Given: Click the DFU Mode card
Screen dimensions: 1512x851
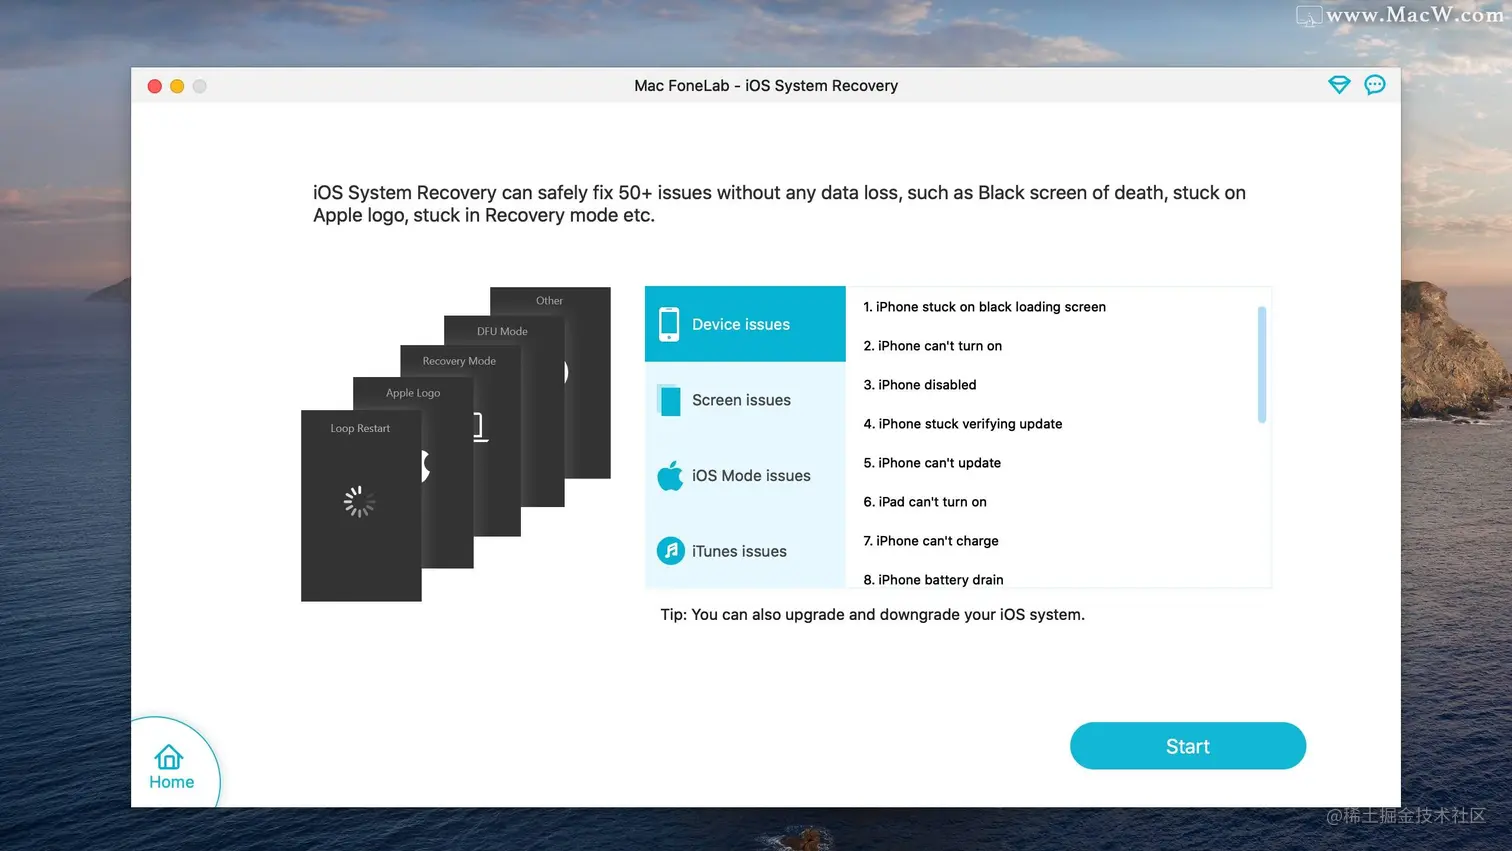Looking at the screenshot, I should coord(503,331).
